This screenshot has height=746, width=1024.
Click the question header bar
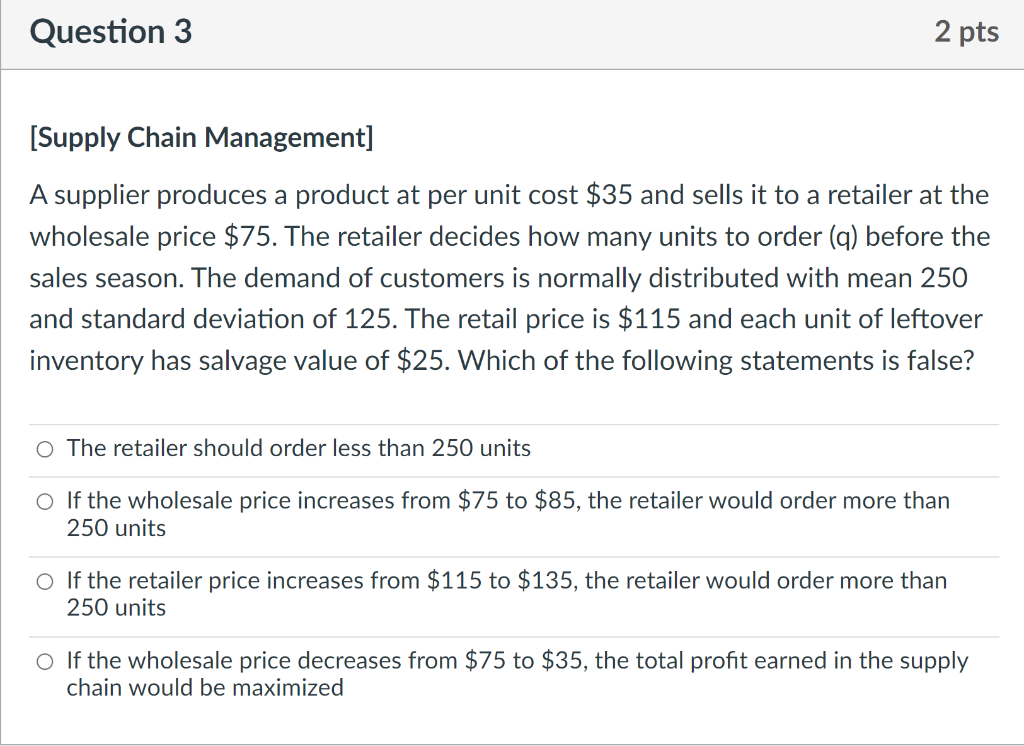(x=512, y=34)
